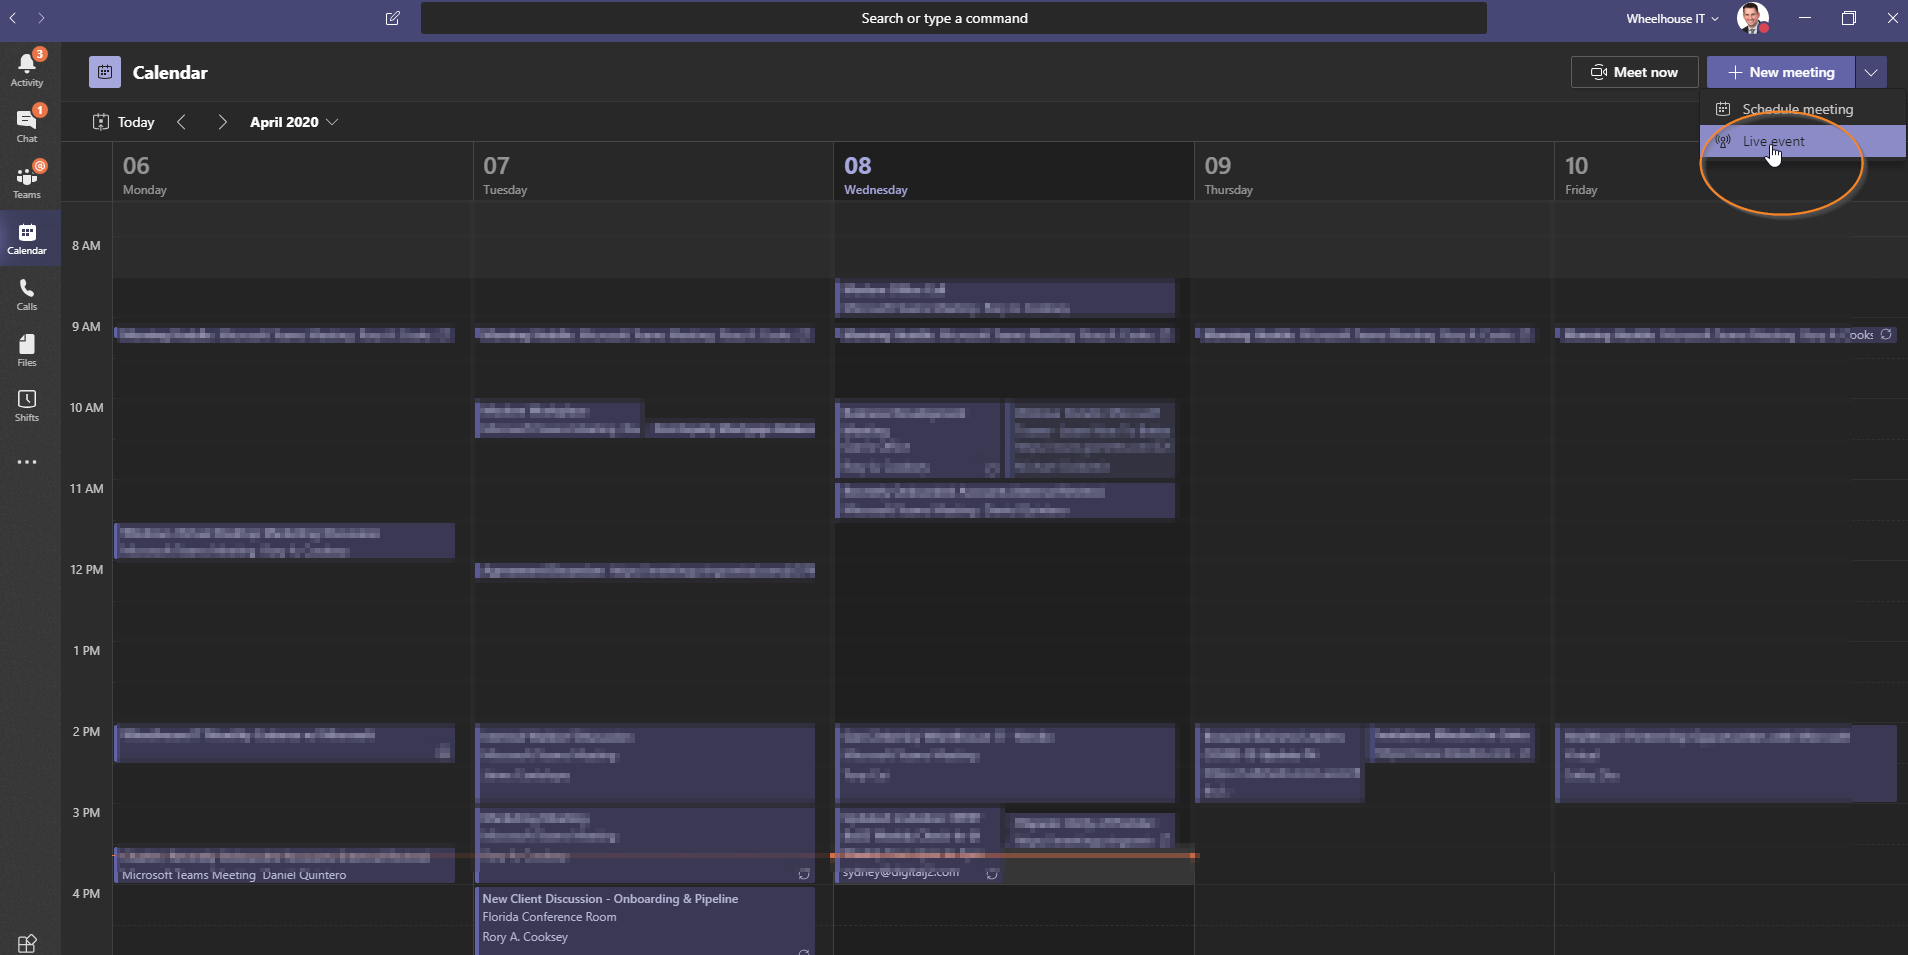This screenshot has width=1908, height=955.
Task: Open Monday meeting with Daniel Quintero
Action: tap(285, 865)
